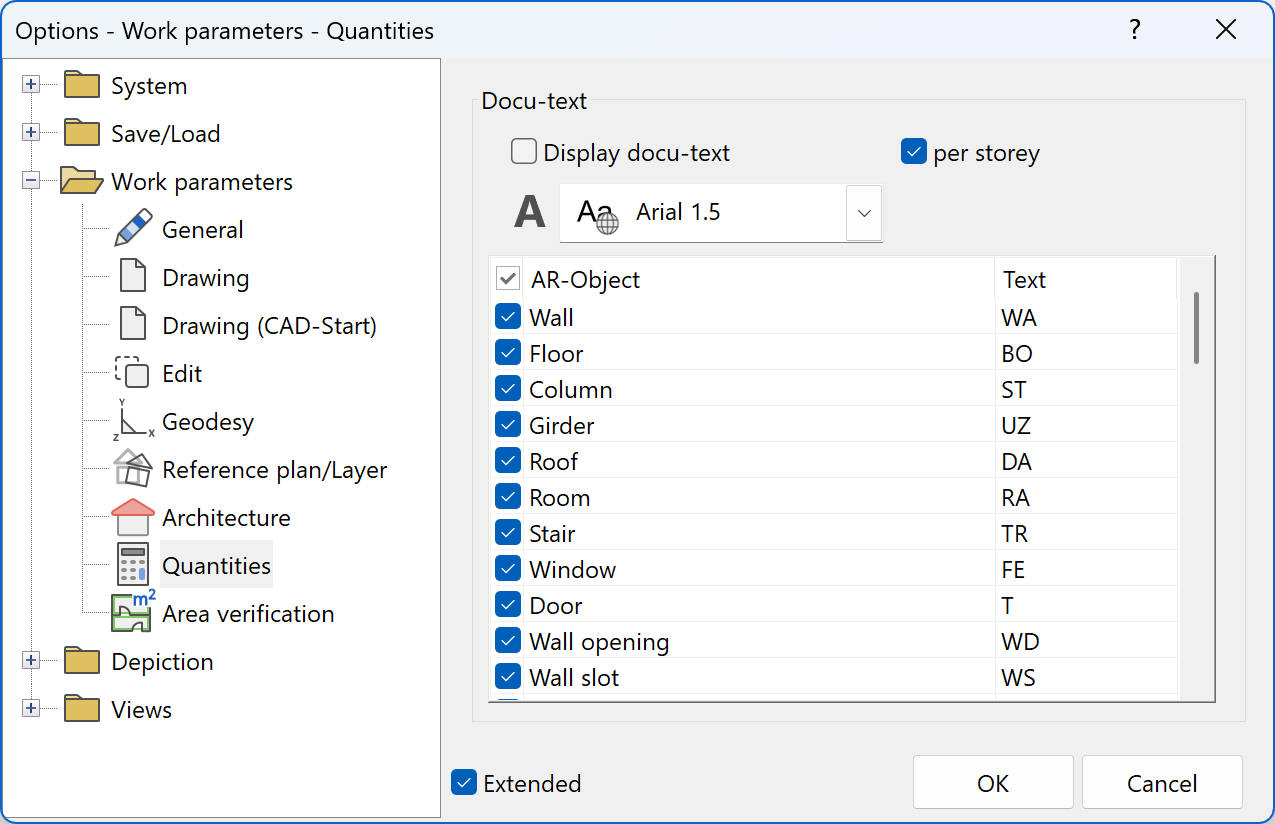
Task: Disable the per storey option
Action: point(913,151)
